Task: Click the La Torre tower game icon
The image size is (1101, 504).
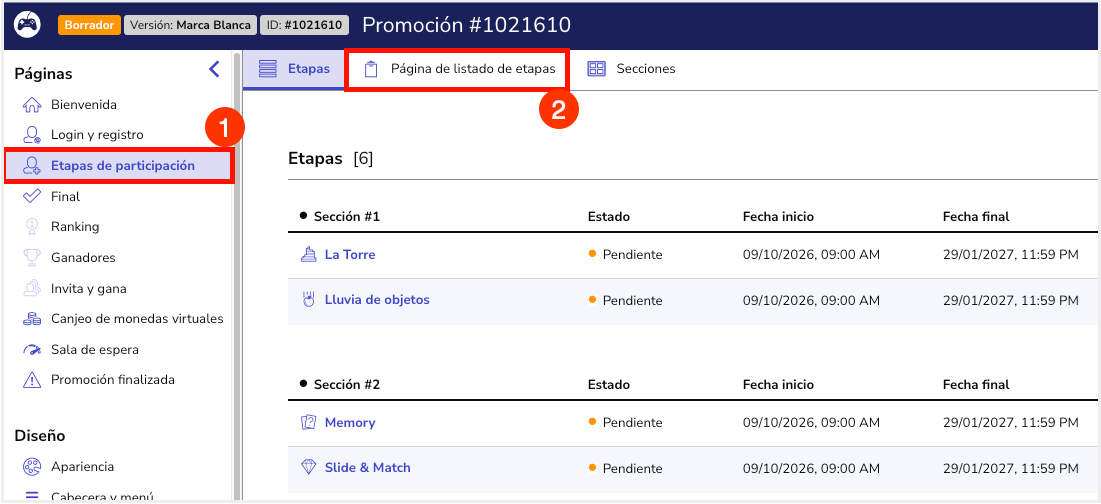Action: [x=308, y=255]
